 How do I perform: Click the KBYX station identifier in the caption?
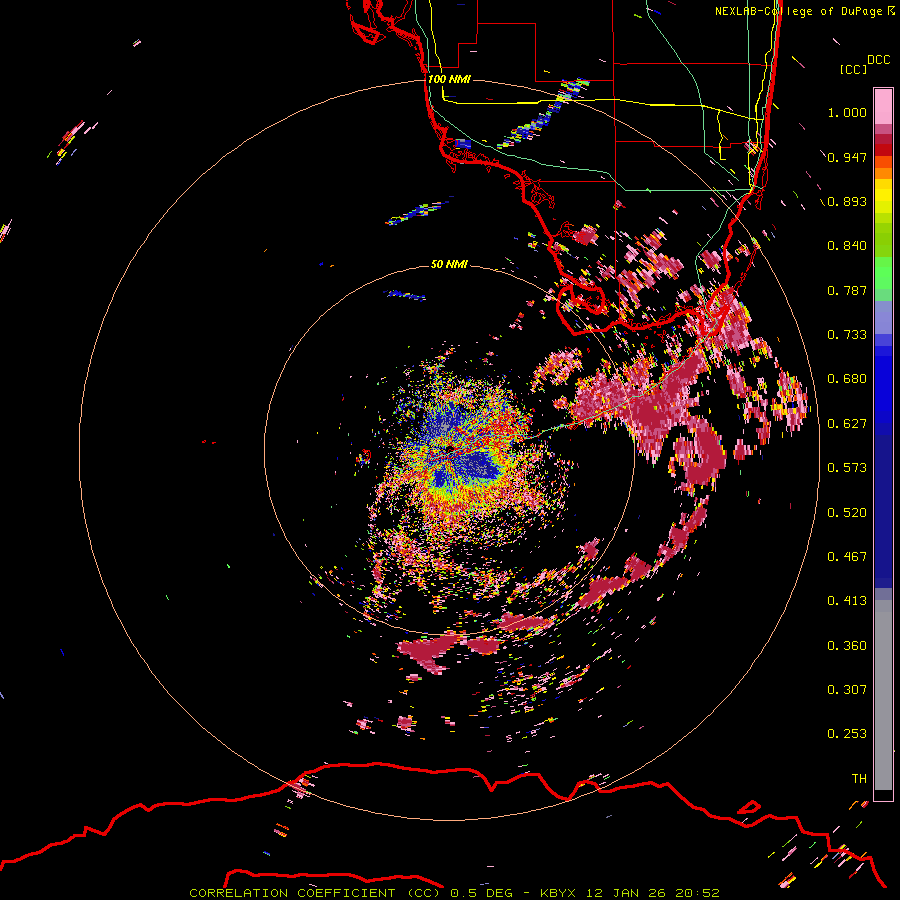click(558, 893)
